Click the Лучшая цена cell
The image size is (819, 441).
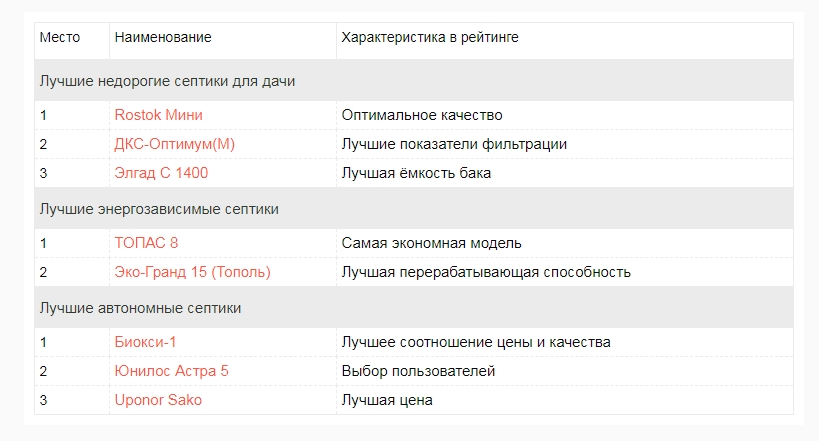pyautogui.click(x=387, y=400)
